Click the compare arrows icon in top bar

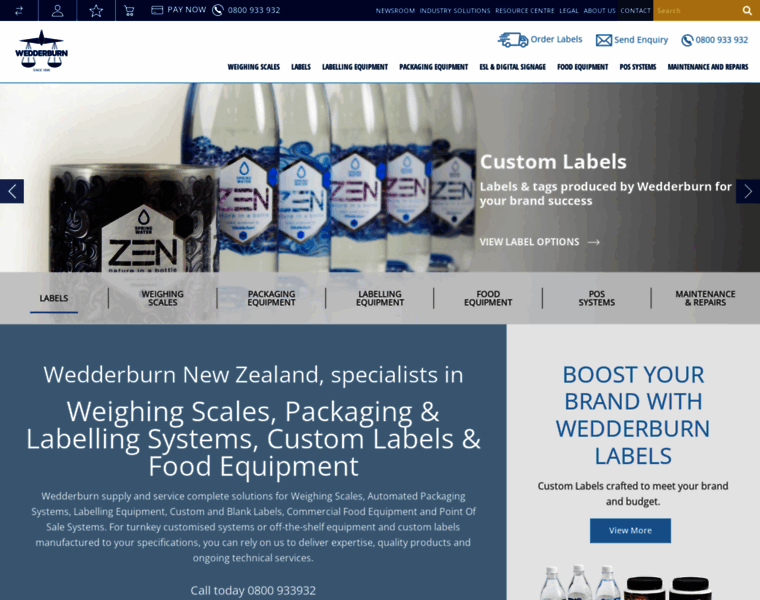click(18, 10)
